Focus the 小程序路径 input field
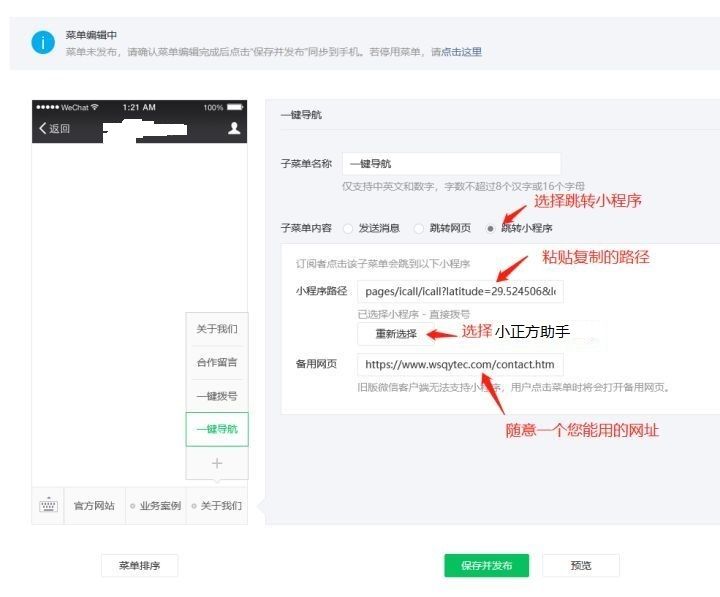This screenshot has height=597, width=720. (x=460, y=291)
